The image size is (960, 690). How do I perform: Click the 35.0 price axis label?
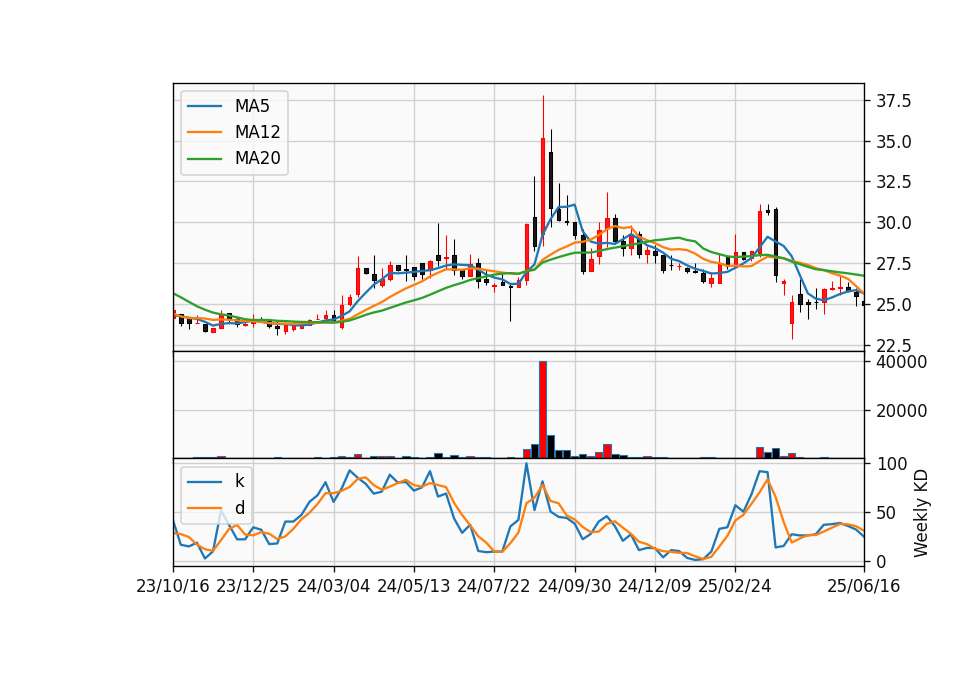(894, 142)
